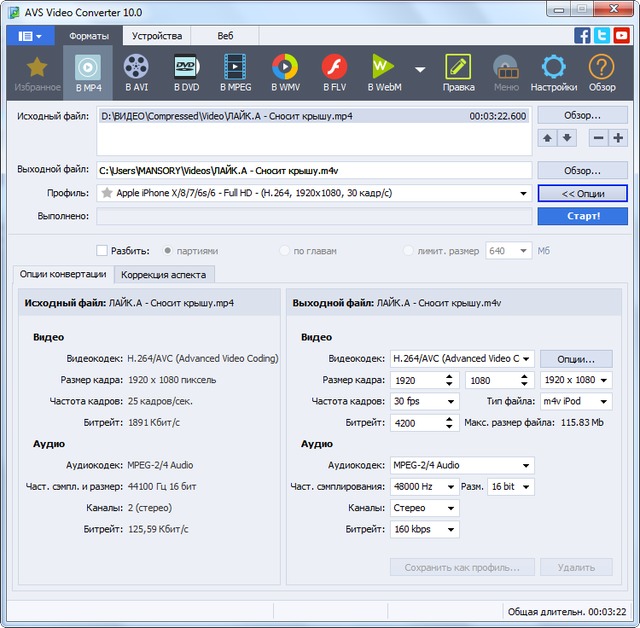Viewport: 640px width, 628px height.
Task: Open the Аудиокодек MPEG-2/4 Audio dropdown
Action: click(x=462, y=465)
